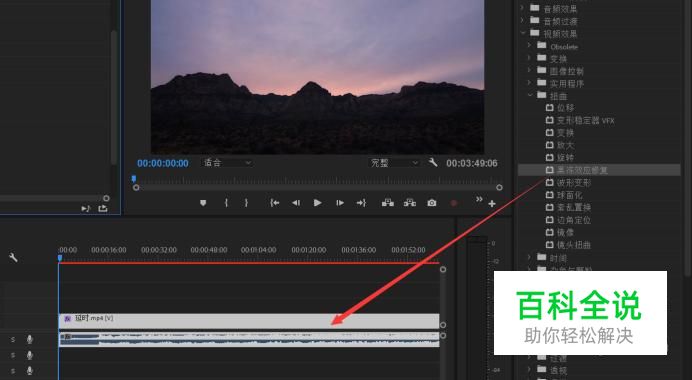Open the 完整 playback resolution dropdown

[x=394, y=163]
